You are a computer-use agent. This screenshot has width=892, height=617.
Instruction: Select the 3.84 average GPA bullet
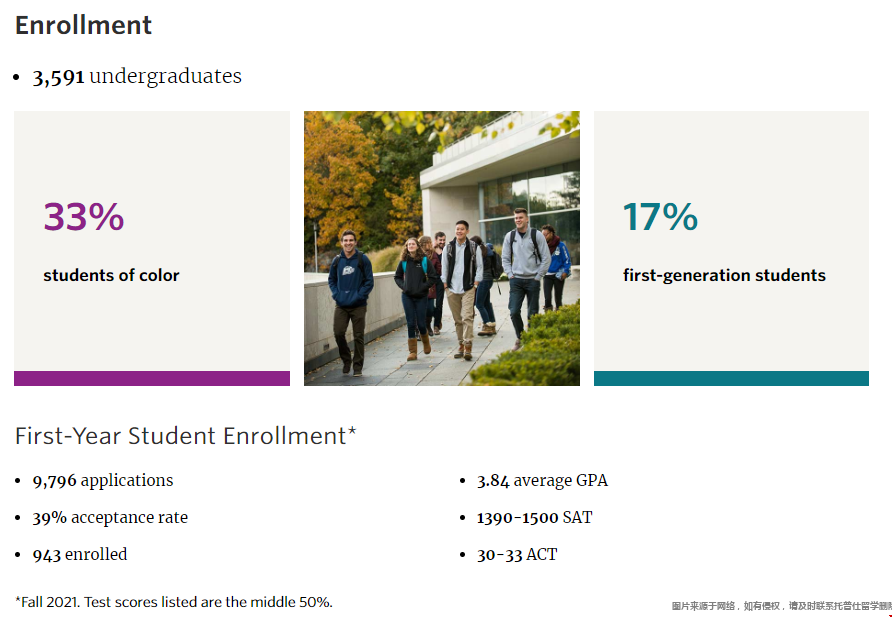point(542,481)
